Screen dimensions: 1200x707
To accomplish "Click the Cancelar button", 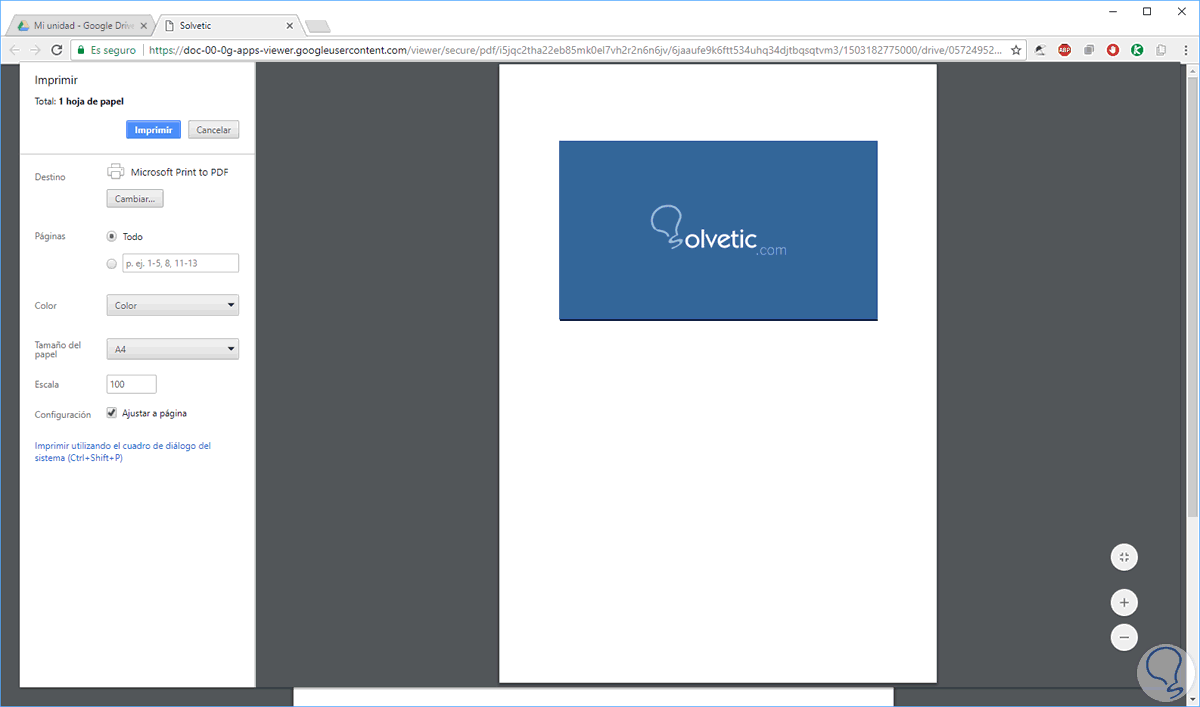I will click(x=213, y=130).
